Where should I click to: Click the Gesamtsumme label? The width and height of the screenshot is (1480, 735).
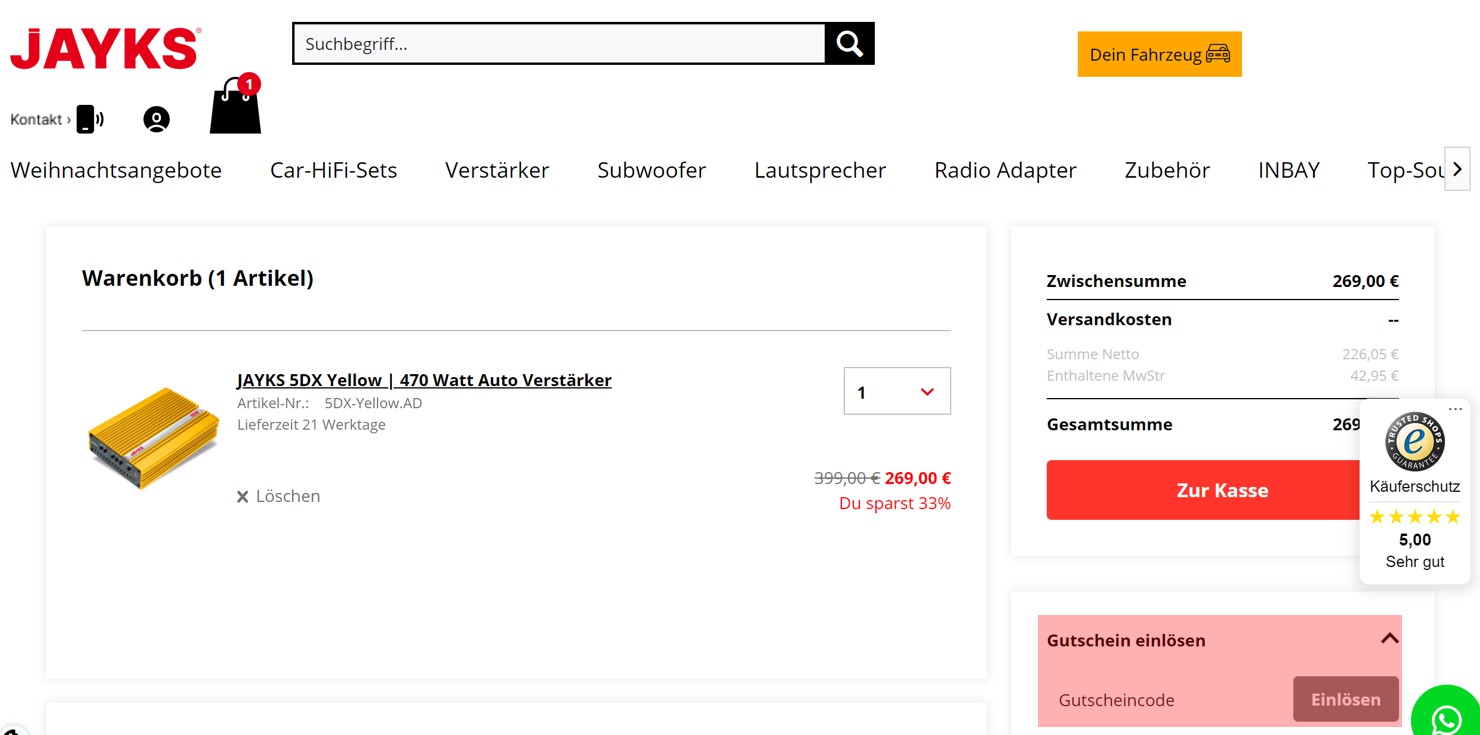pos(1109,424)
